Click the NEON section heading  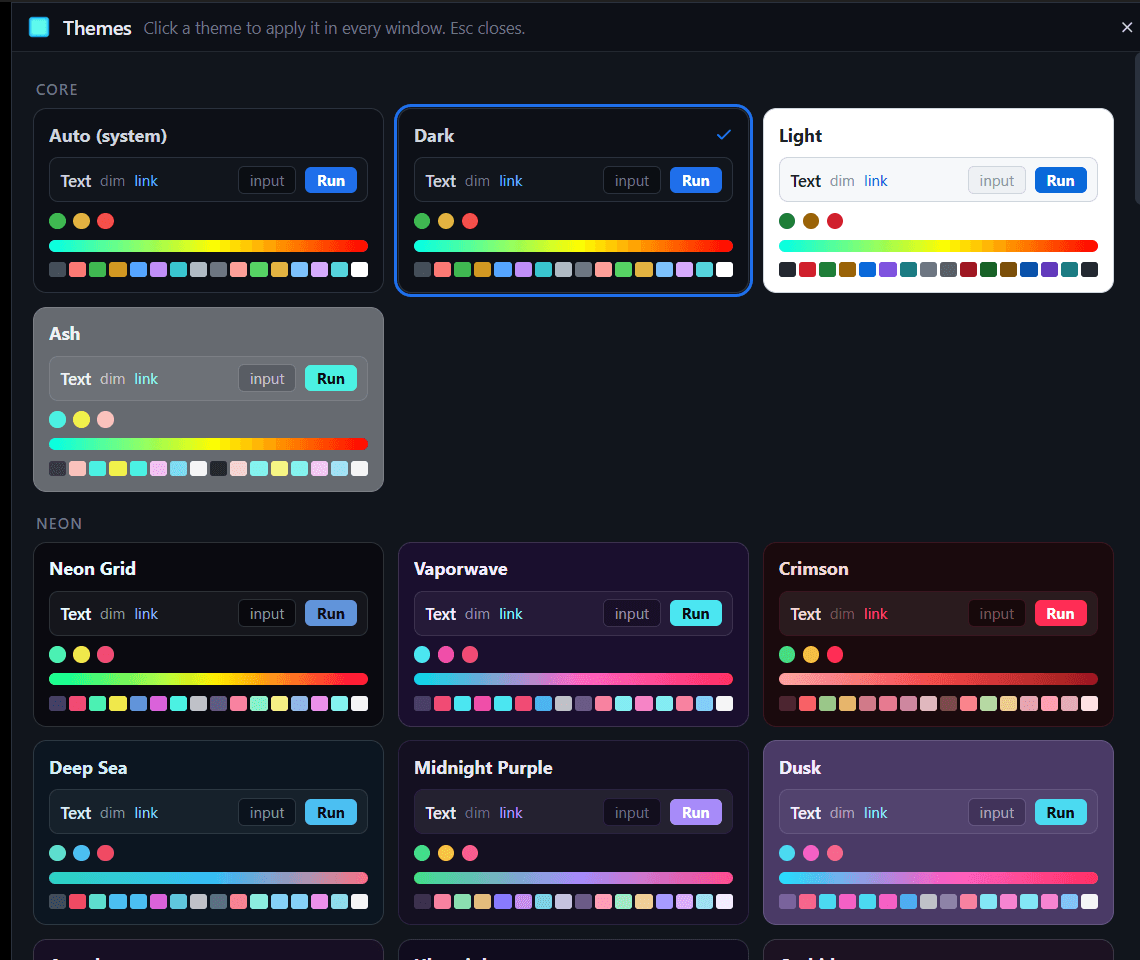coord(59,524)
